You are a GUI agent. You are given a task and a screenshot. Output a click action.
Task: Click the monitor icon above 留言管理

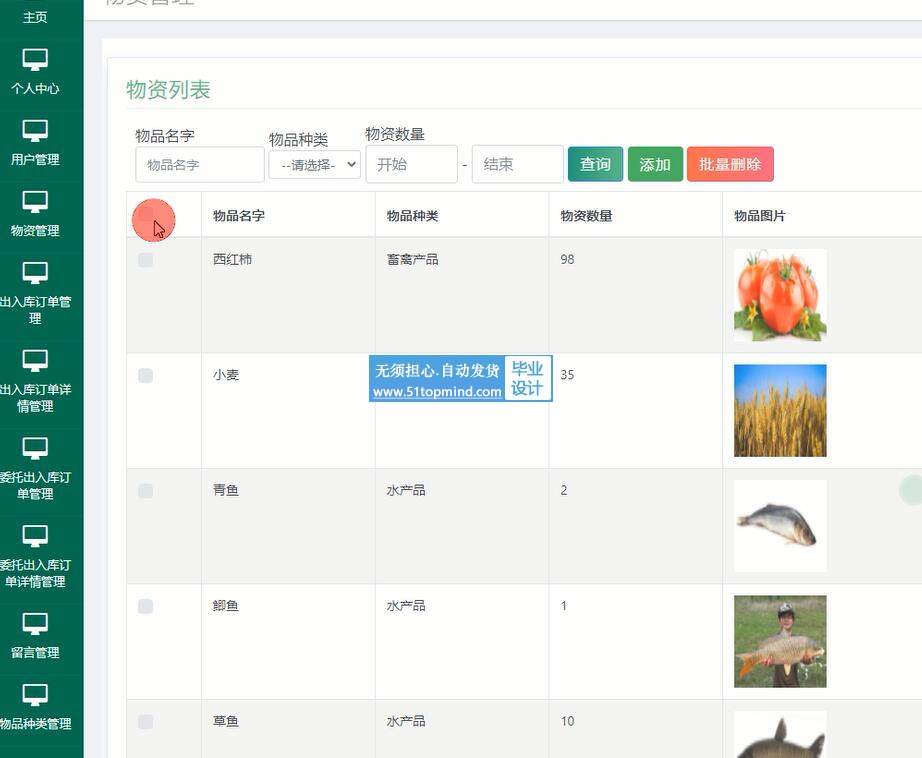coord(35,624)
